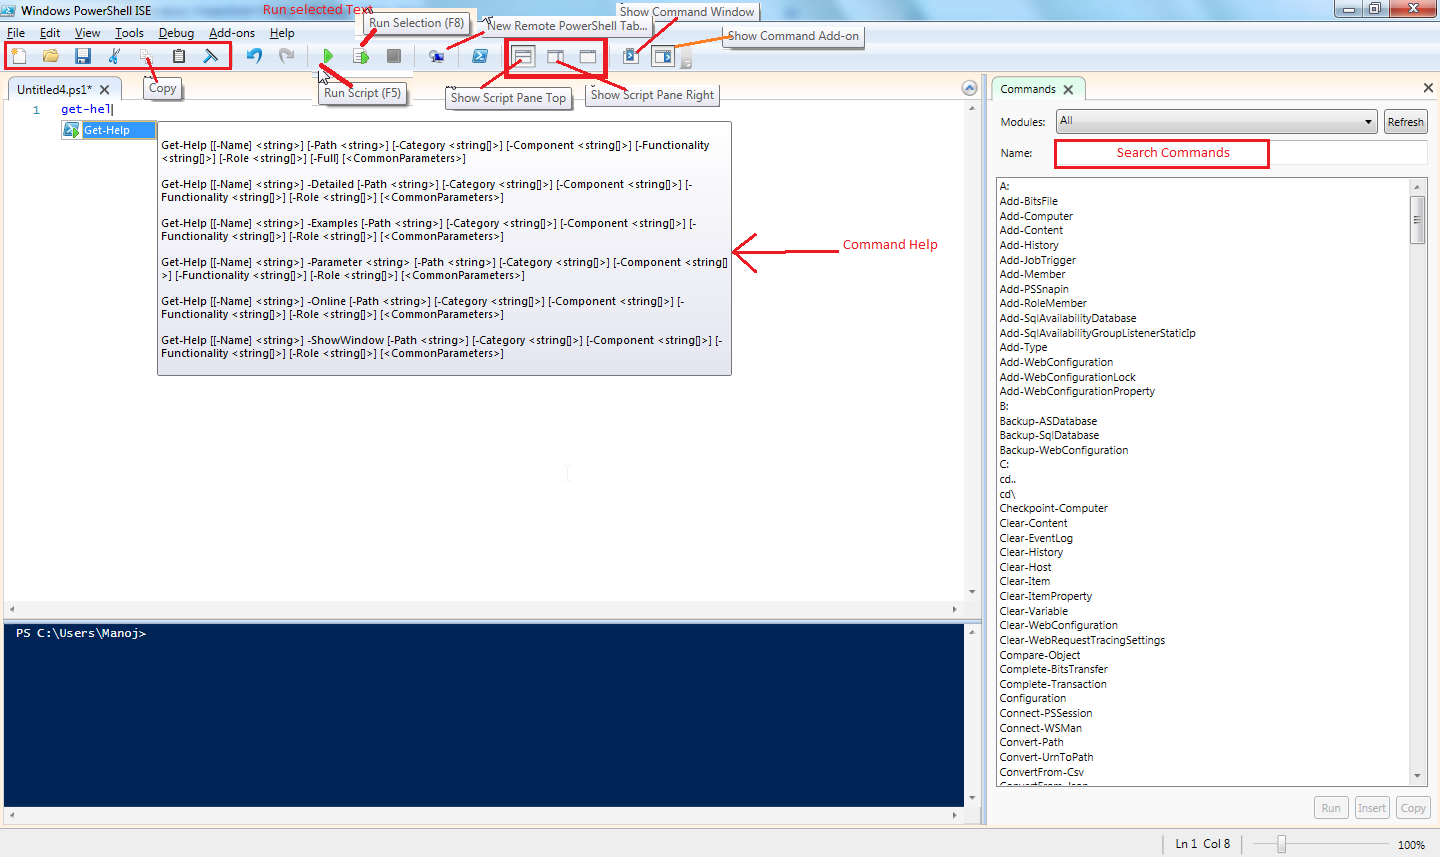The width and height of the screenshot is (1440, 857).
Task: Close the Commands add-on panel
Action: tap(1428, 89)
